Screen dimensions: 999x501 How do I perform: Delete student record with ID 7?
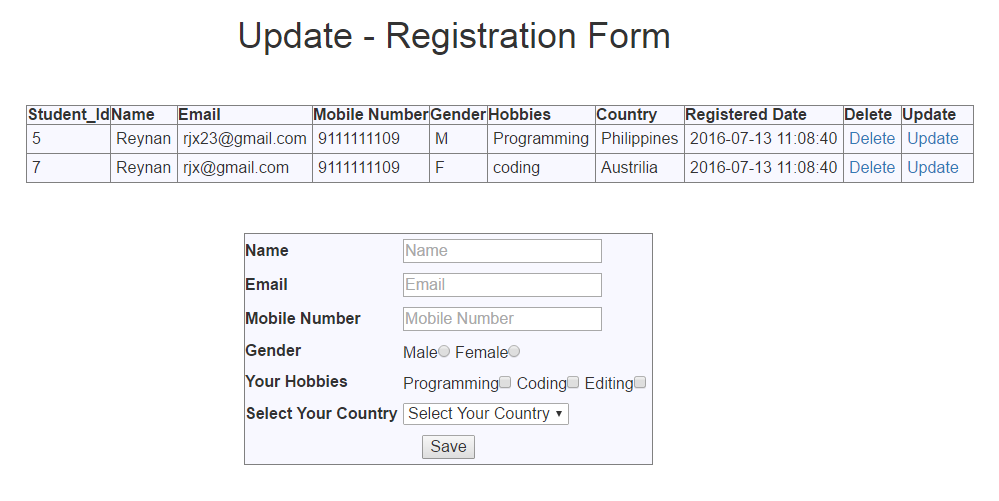(872, 168)
